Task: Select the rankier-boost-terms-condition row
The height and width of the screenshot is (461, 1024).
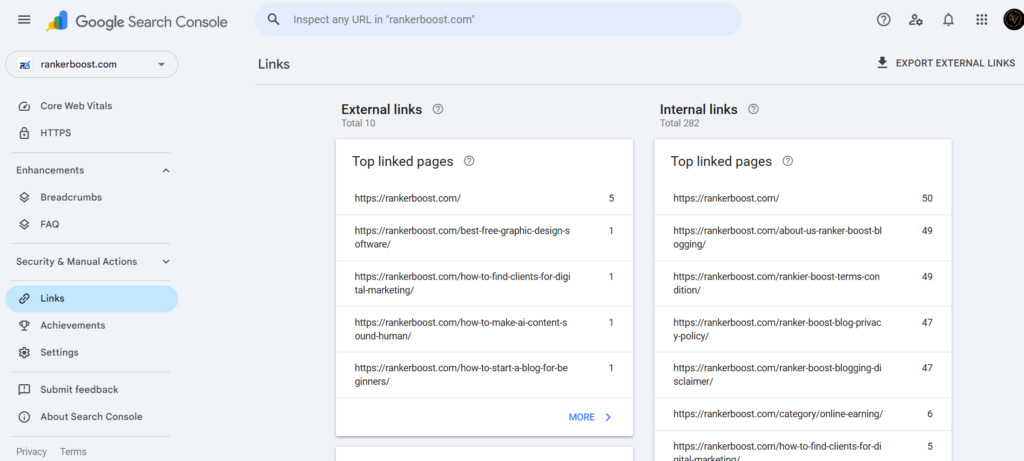Action: click(803, 283)
